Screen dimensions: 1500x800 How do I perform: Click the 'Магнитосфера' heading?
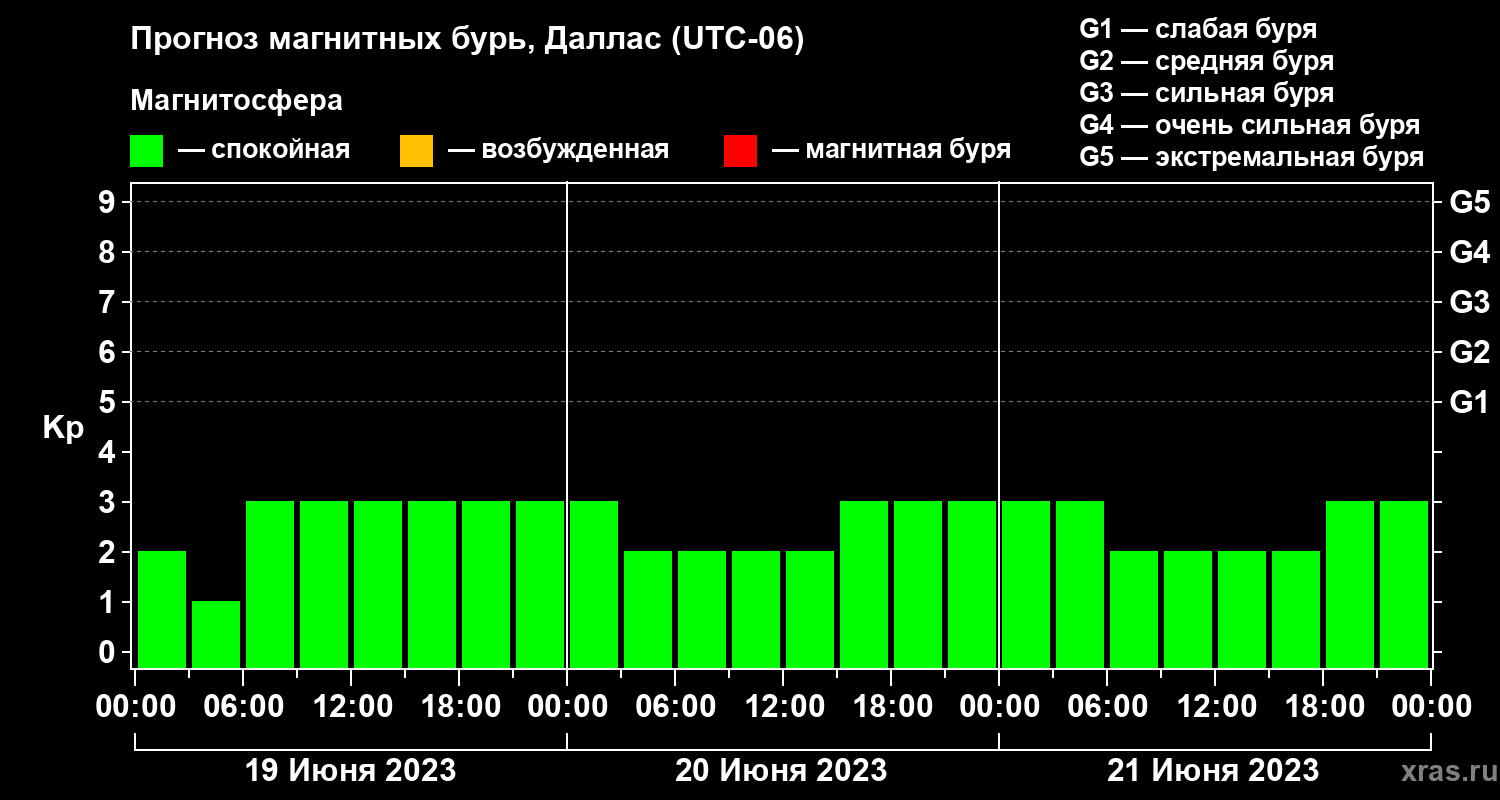pyautogui.click(x=236, y=101)
